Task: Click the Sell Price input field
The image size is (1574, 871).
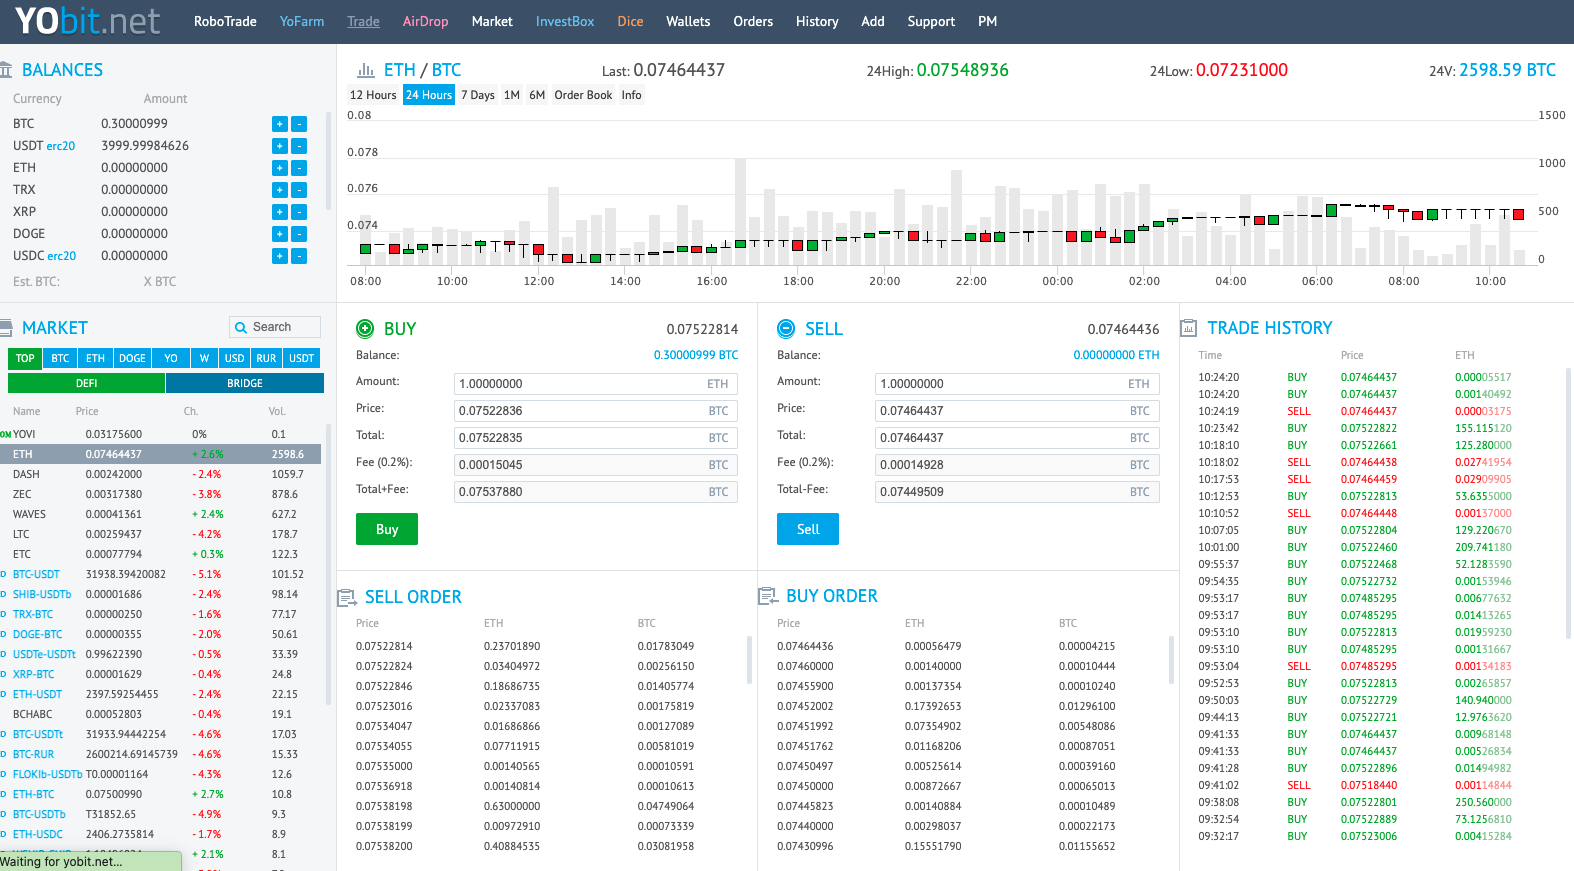Action: (1017, 411)
